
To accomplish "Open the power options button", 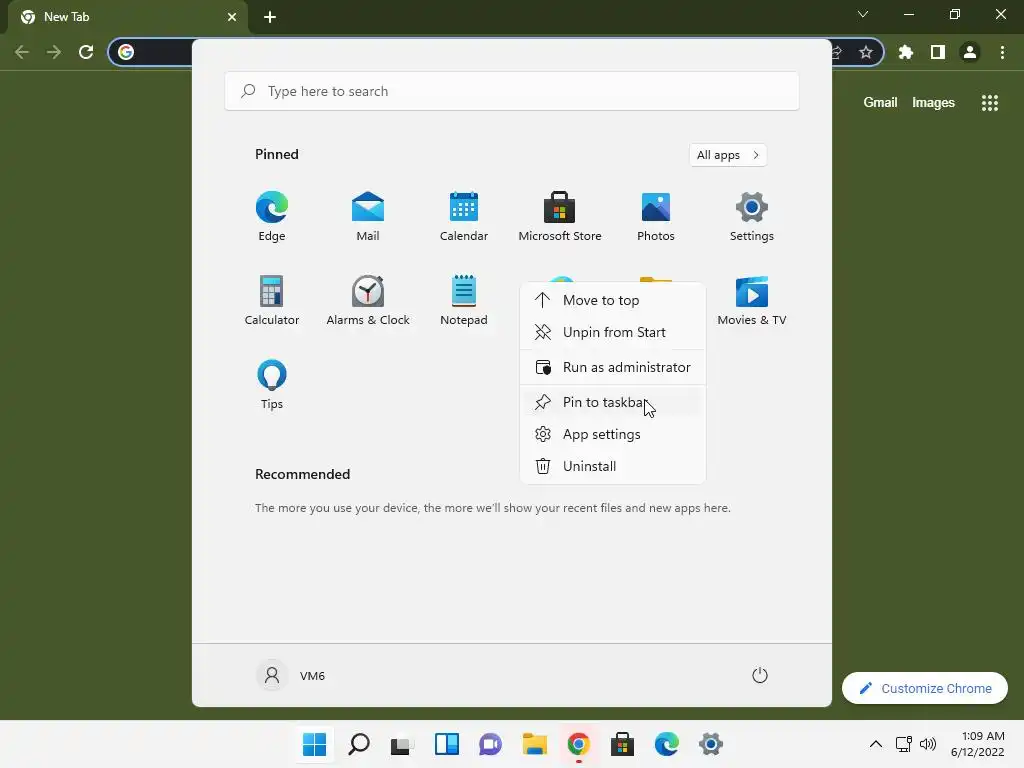I will pos(760,675).
